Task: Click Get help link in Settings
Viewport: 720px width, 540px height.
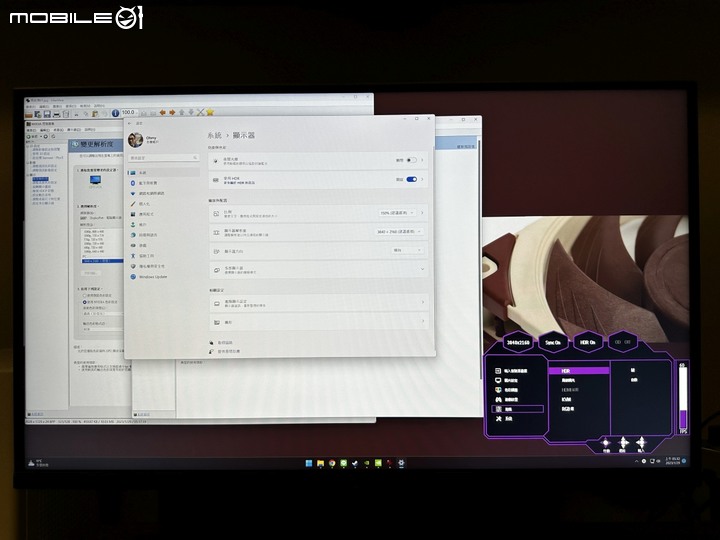Action: [x=221, y=343]
